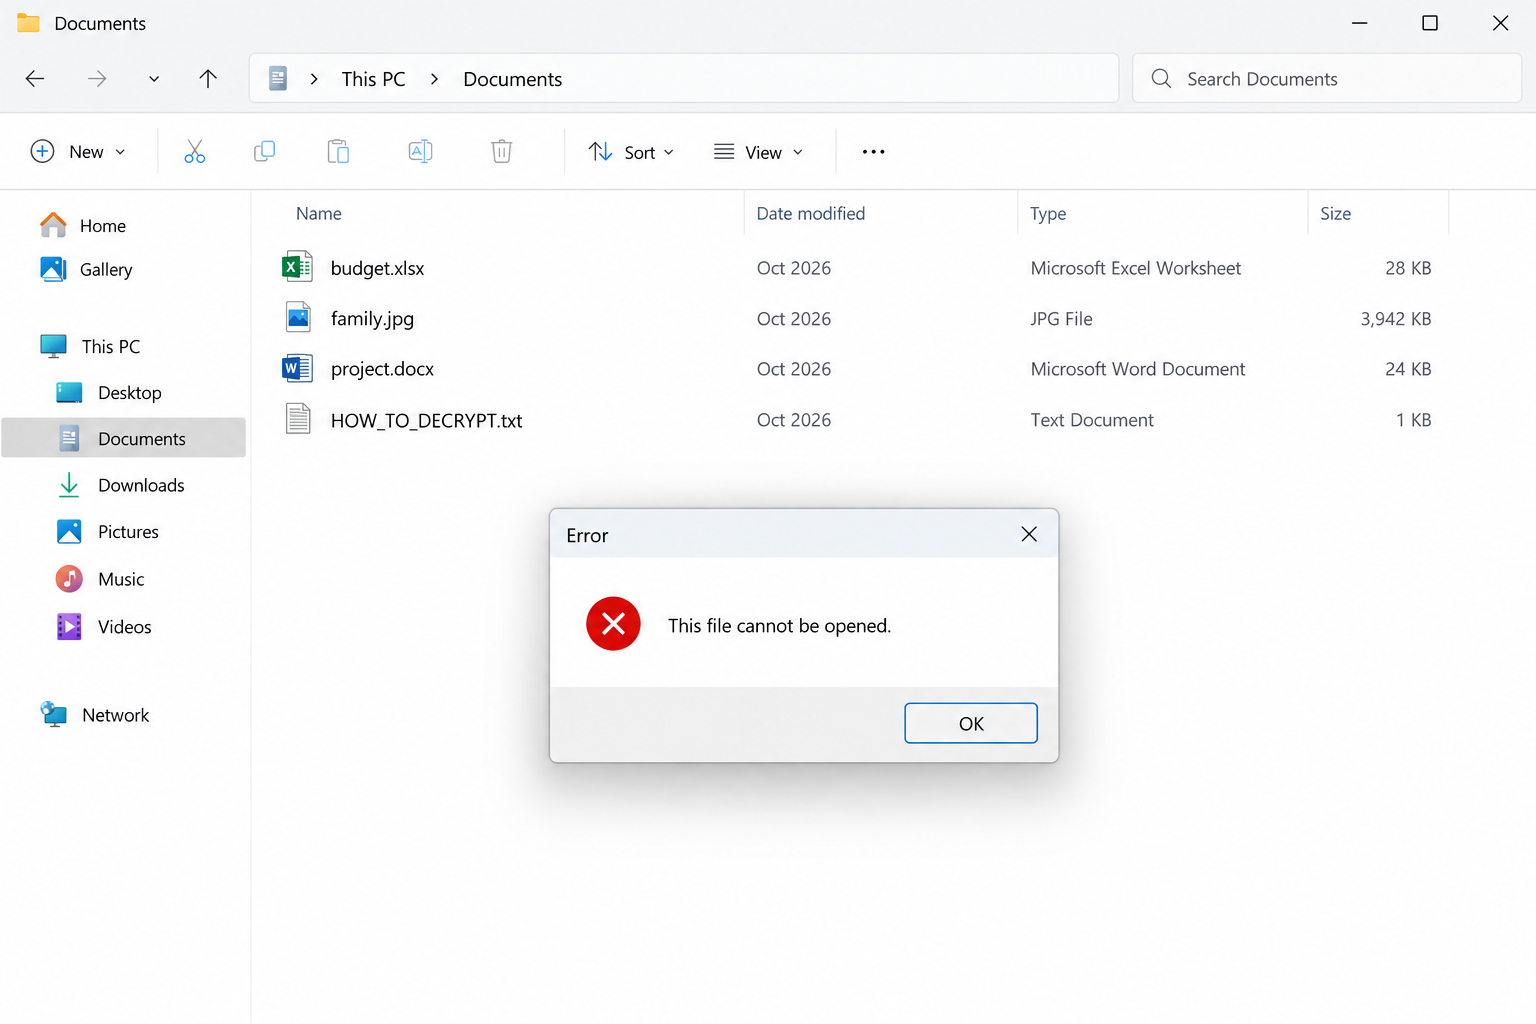The height and width of the screenshot is (1024, 1536).
Task: Select the HOW_TO_DECRYPT.txt file name
Action: (x=426, y=421)
